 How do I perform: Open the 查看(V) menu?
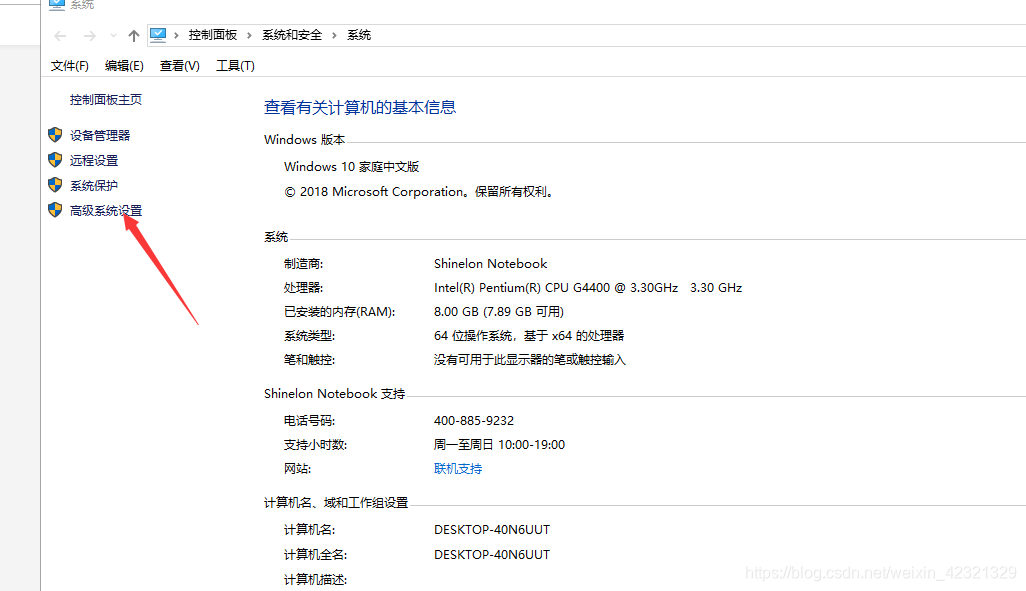179,65
